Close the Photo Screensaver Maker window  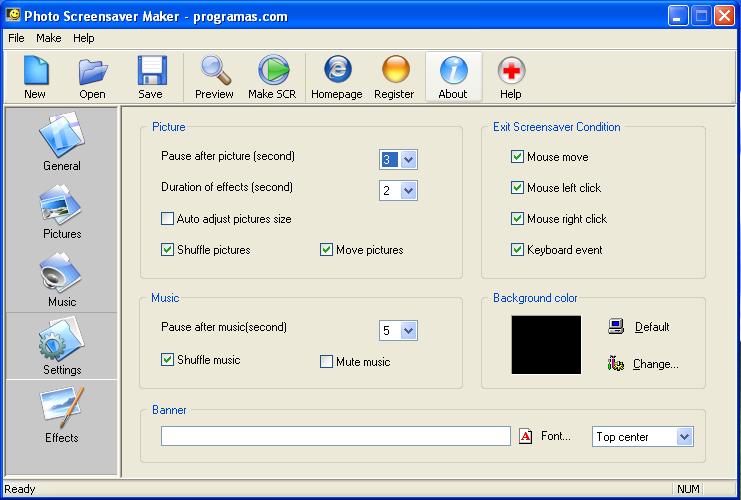[x=724, y=16]
